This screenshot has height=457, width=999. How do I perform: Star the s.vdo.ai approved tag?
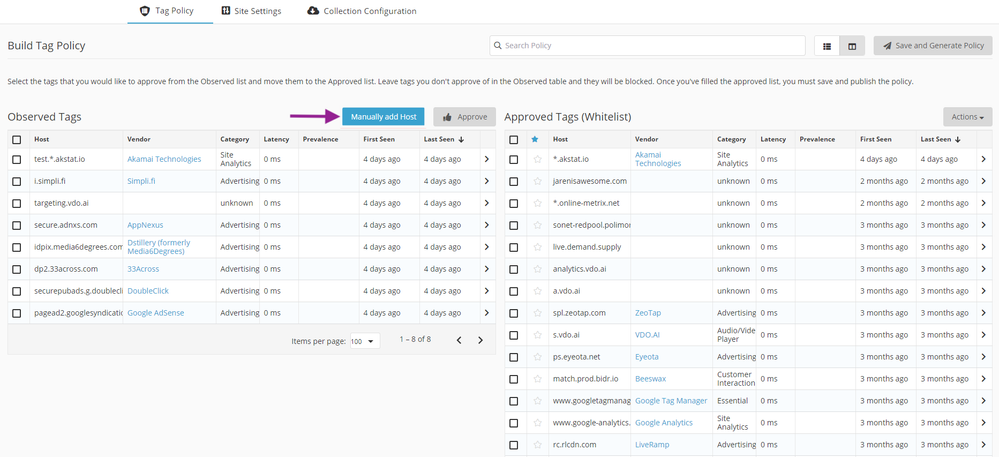[537, 335]
